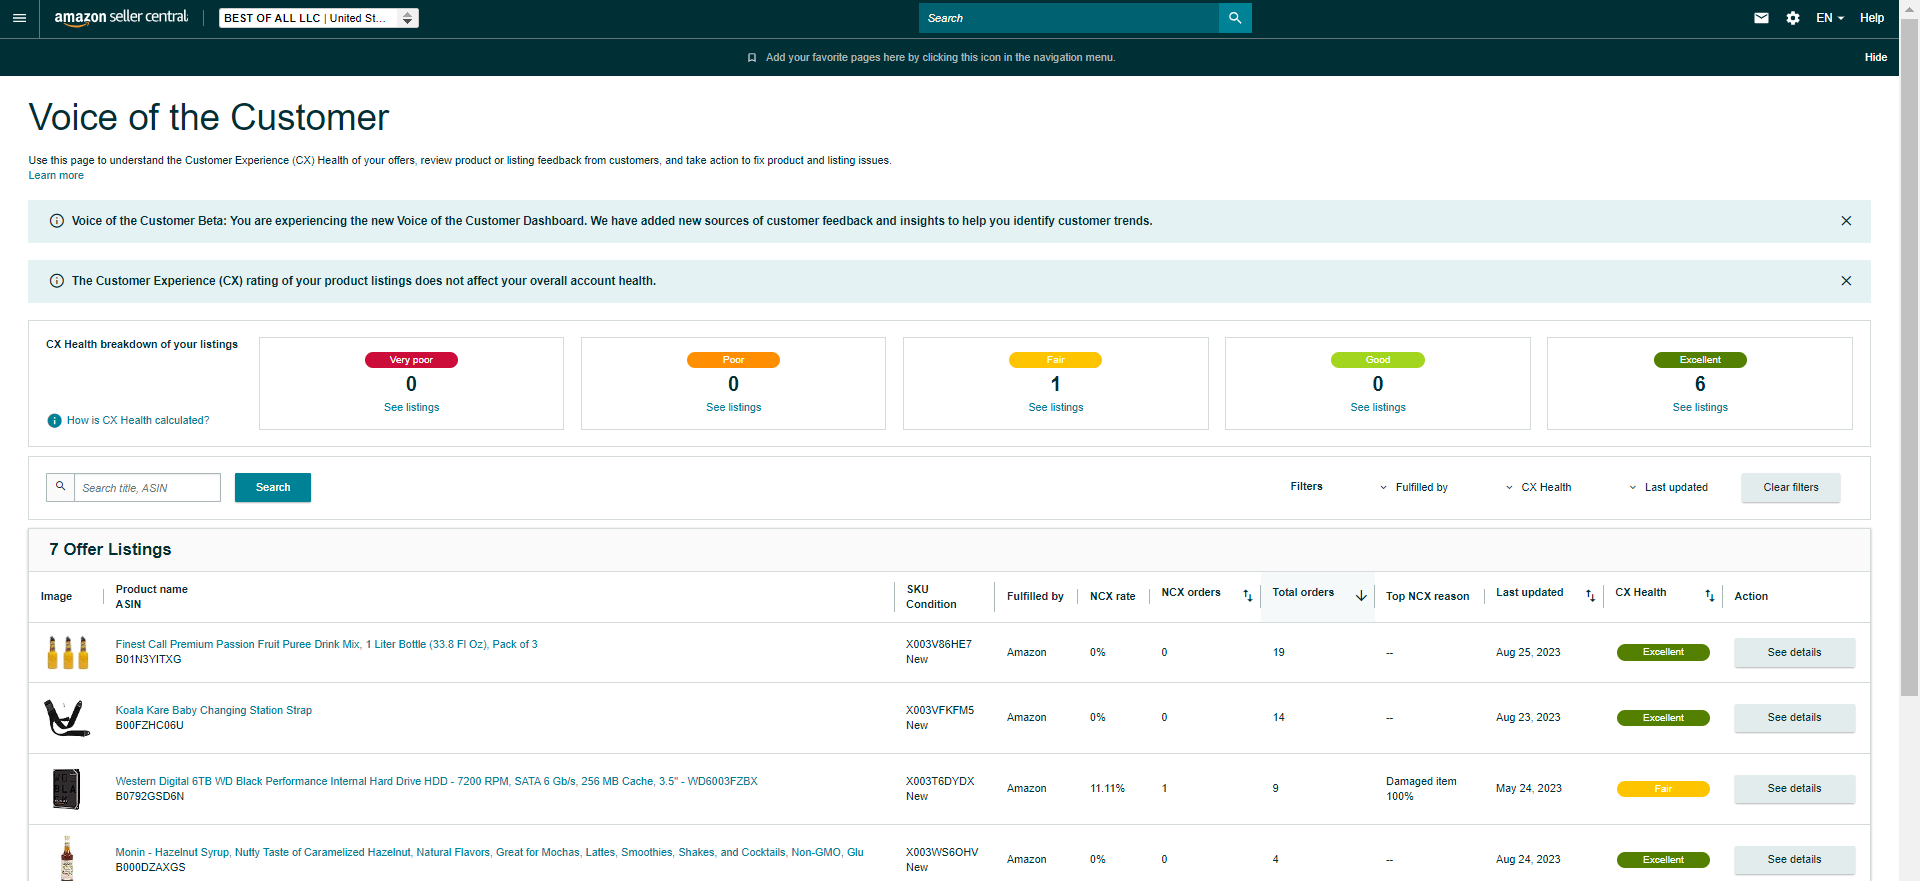Click the 7 Offer Listings heading
This screenshot has height=881, width=1920.
click(110, 550)
